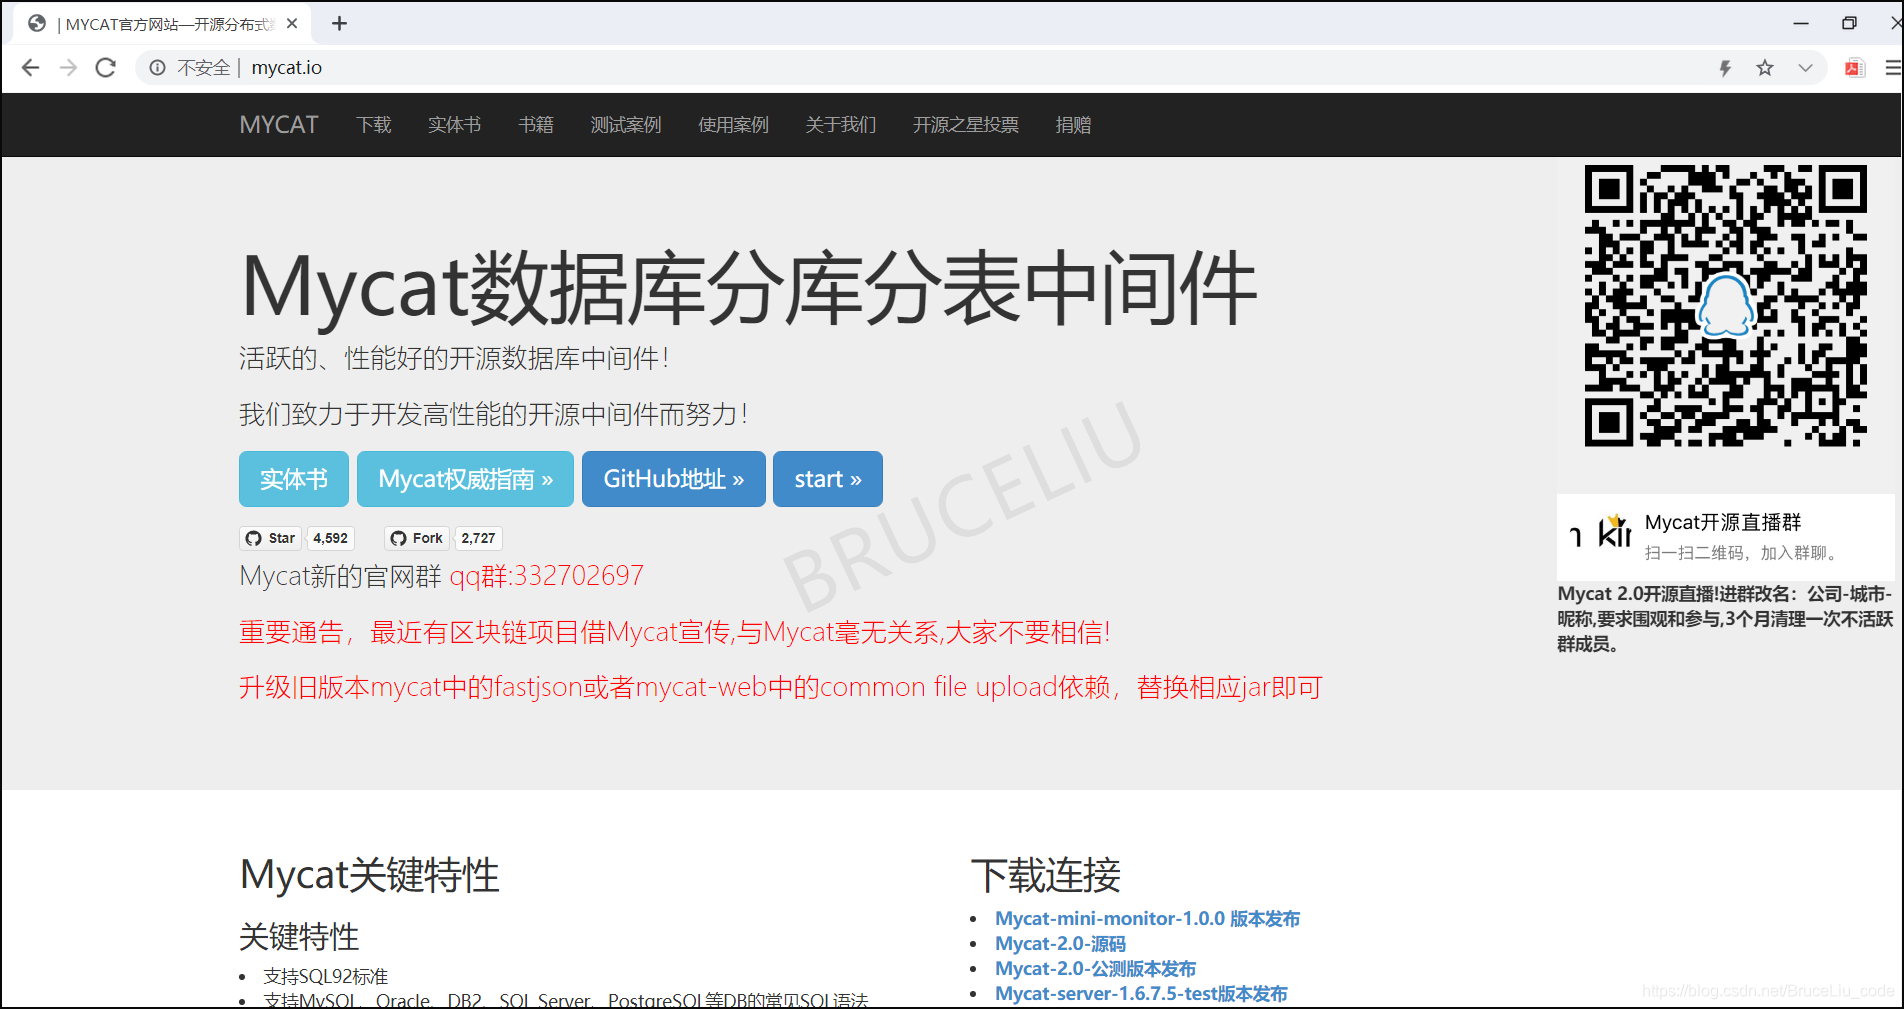Screen dimensions: 1904x1009
Task: Open the 实体书 nav menu item
Action: click(455, 125)
